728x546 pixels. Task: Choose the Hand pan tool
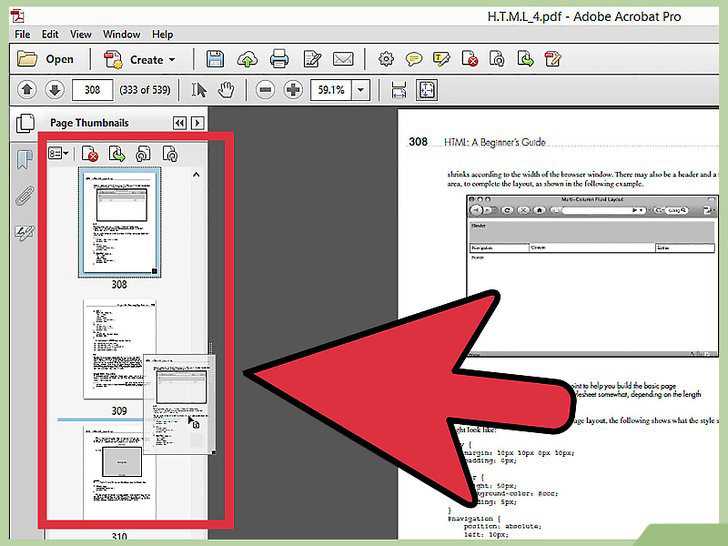pos(226,90)
